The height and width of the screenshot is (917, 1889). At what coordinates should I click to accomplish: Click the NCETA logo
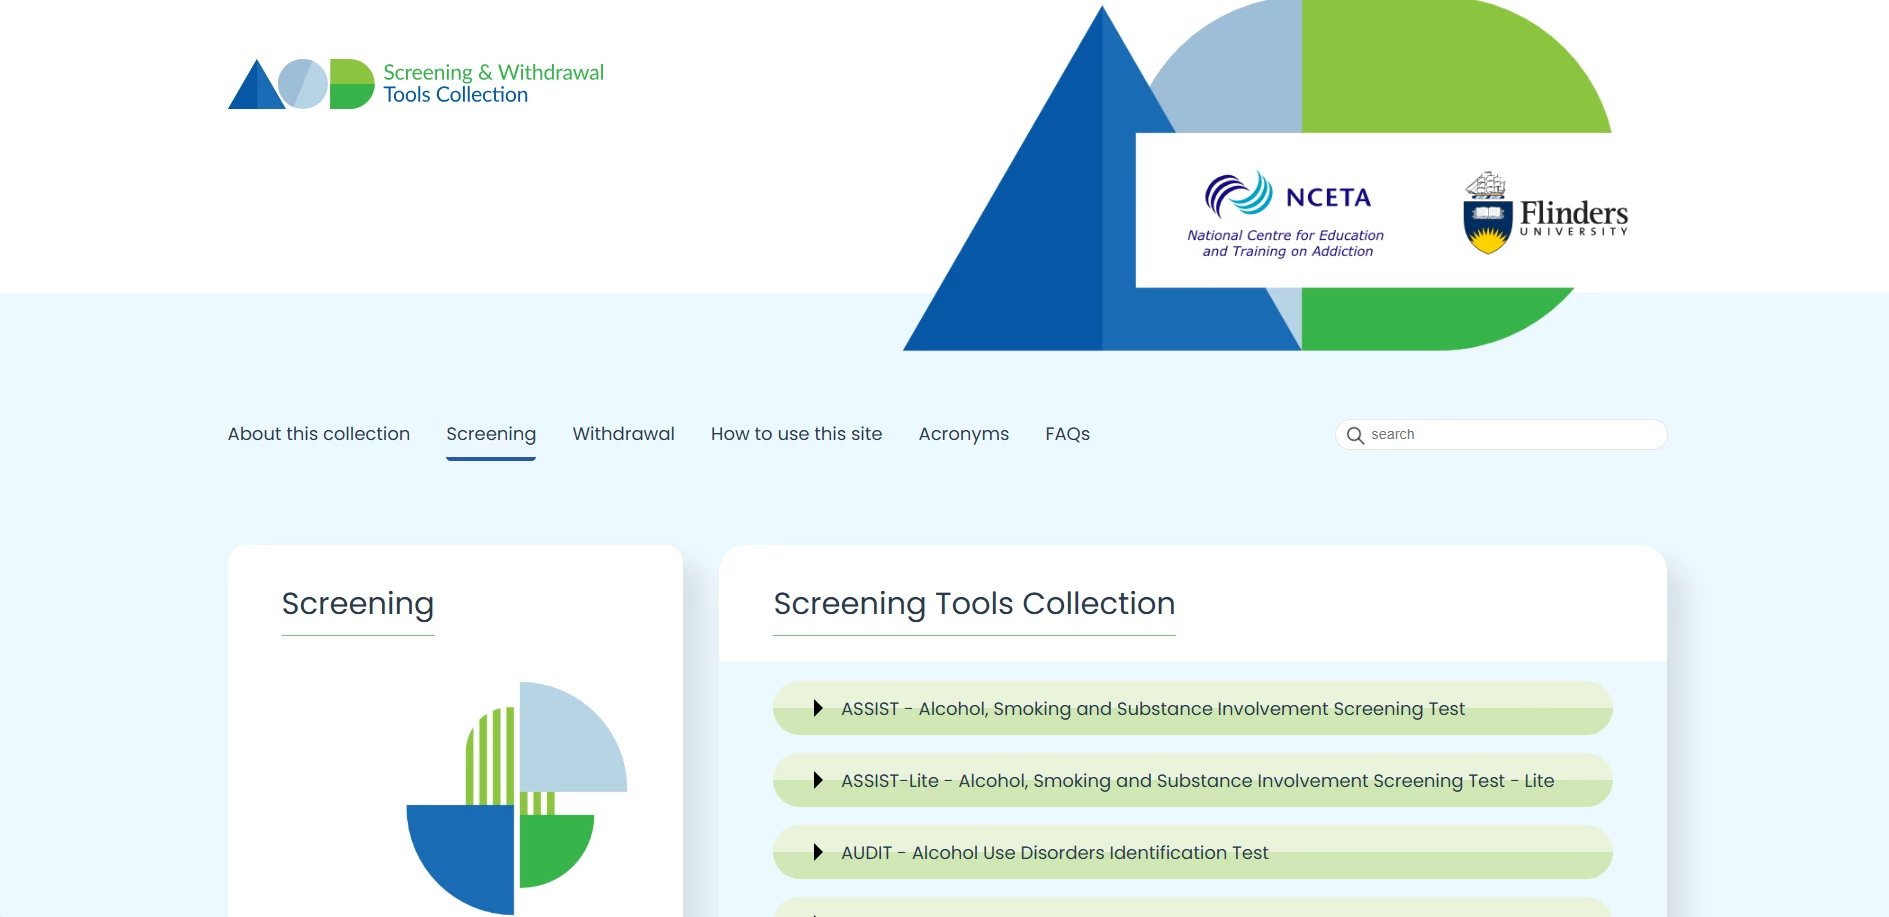[1285, 212]
